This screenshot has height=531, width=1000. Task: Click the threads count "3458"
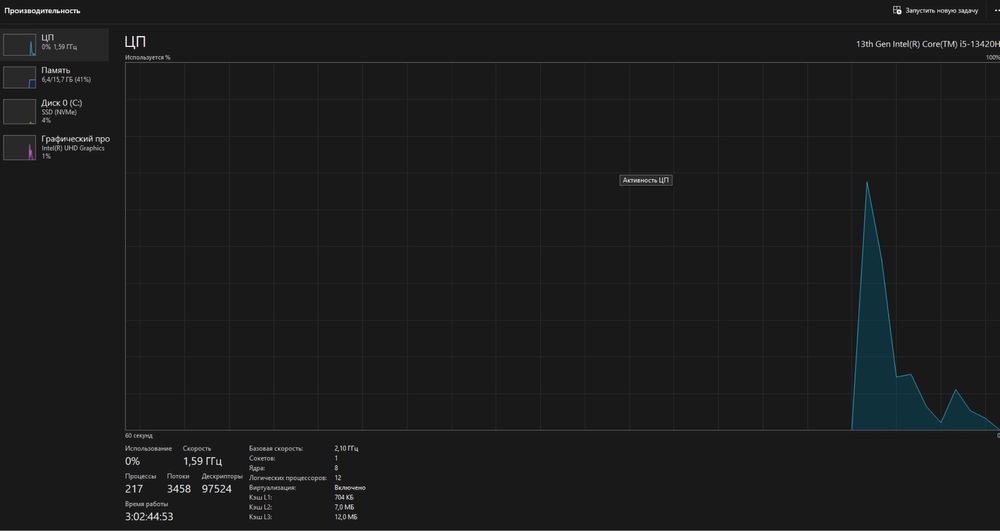(179, 489)
